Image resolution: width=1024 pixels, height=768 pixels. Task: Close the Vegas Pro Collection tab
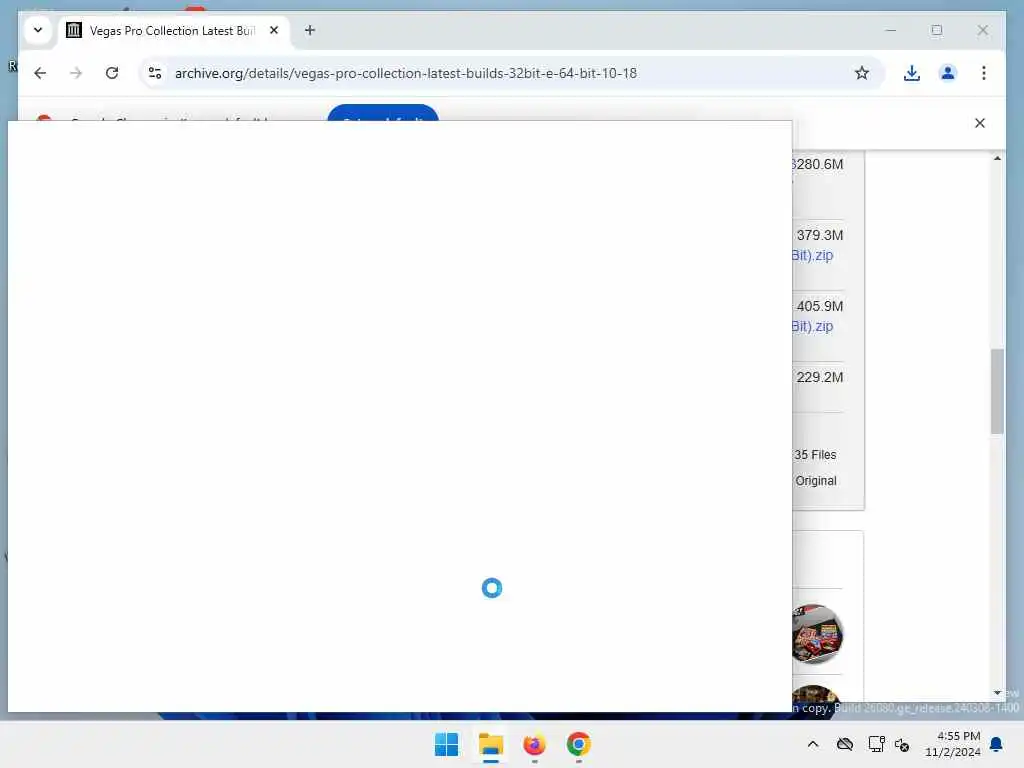point(274,30)
